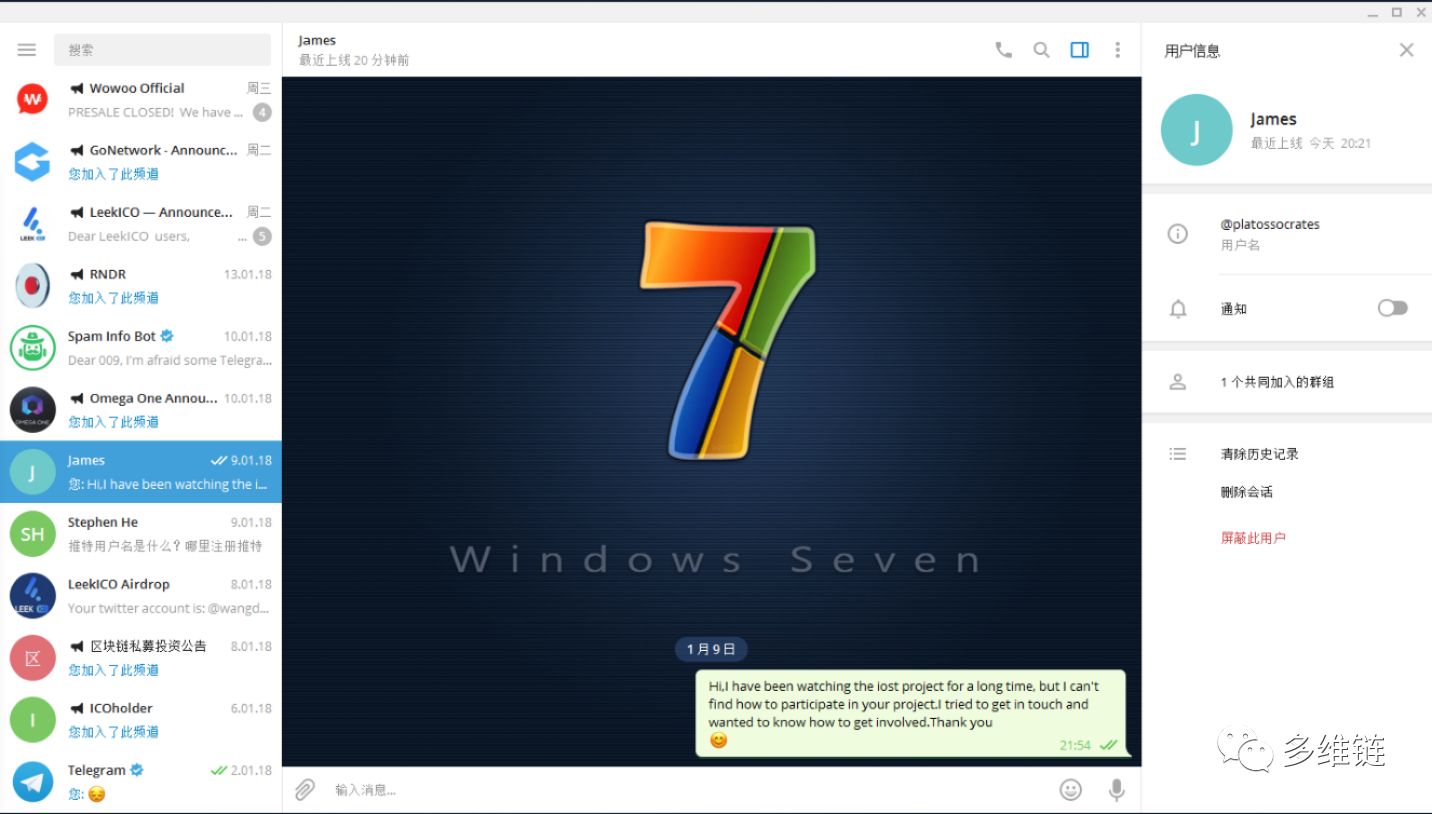Image resolution: width=1432 pixels, height=814 pixels.
Task: Open the Telegram official chat
Action: 141,782
